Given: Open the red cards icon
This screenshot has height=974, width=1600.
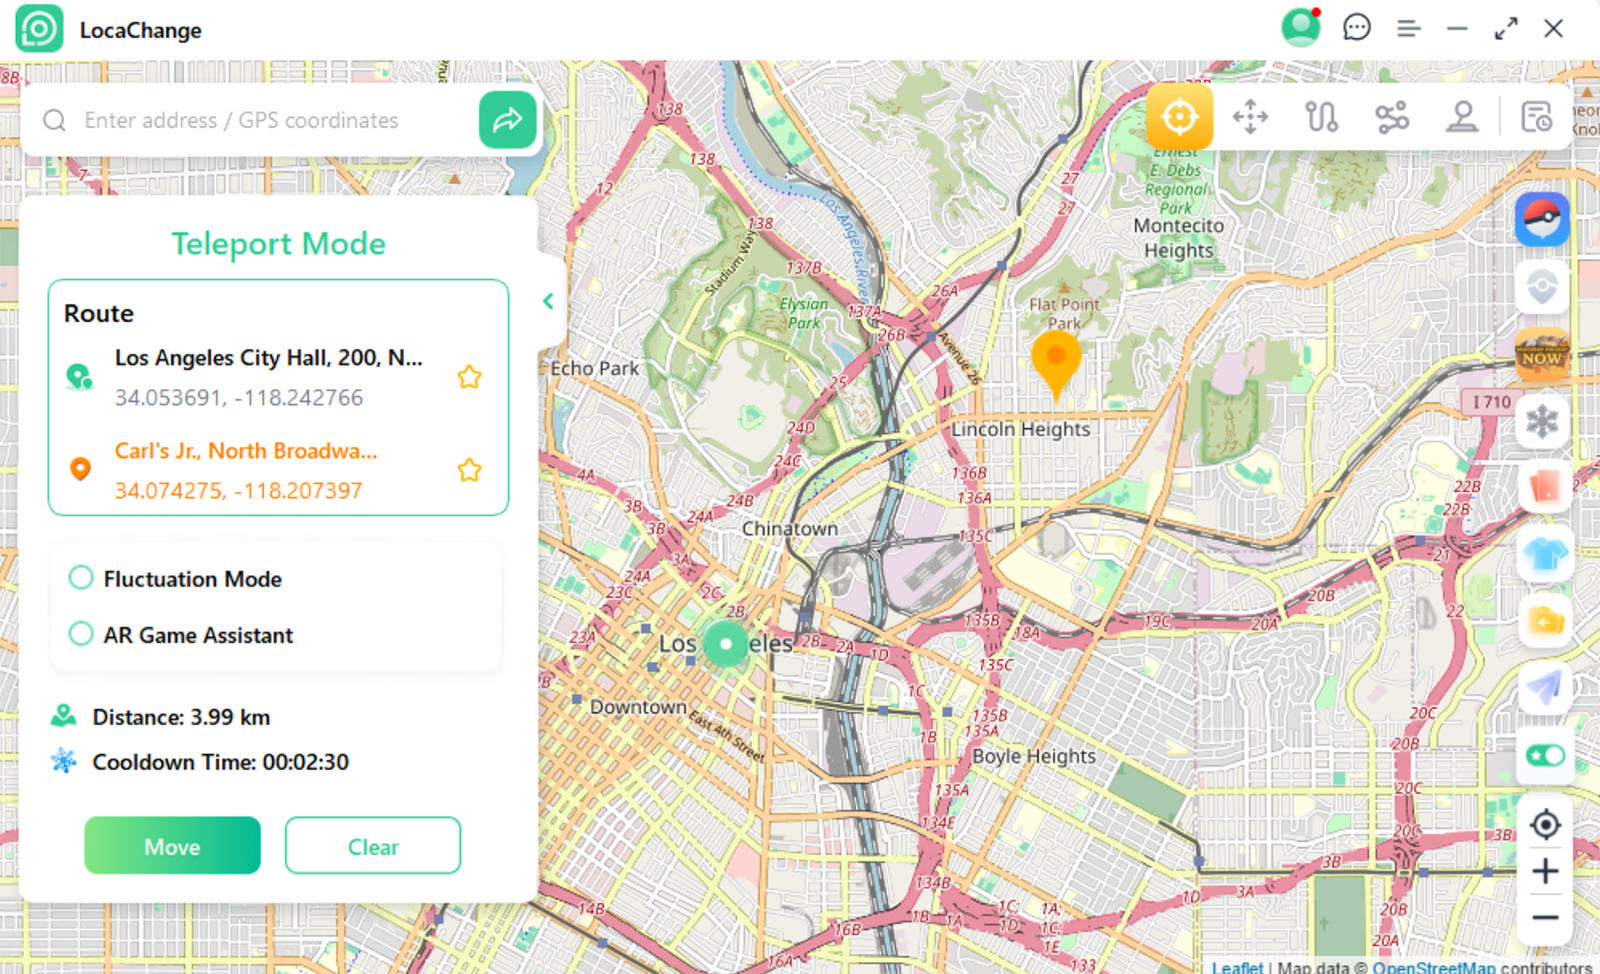Looking at the screenshot, I should pos(1544,487).
